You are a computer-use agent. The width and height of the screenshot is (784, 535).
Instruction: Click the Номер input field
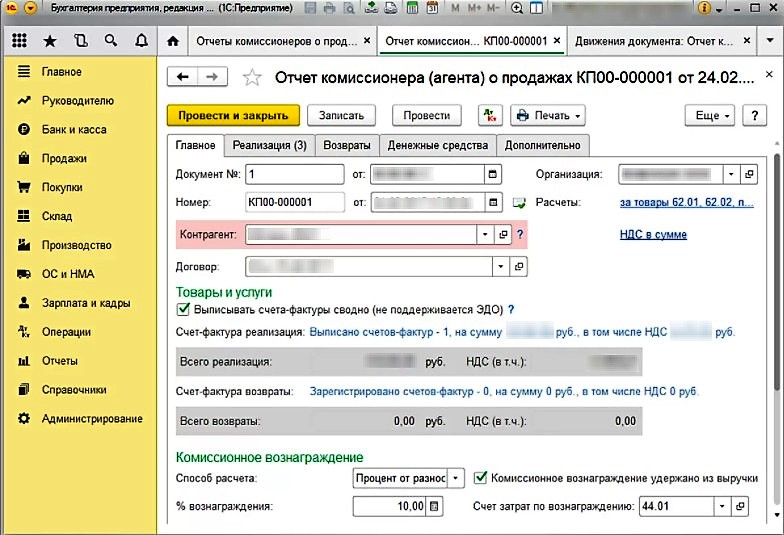click(x=294, y=203)
